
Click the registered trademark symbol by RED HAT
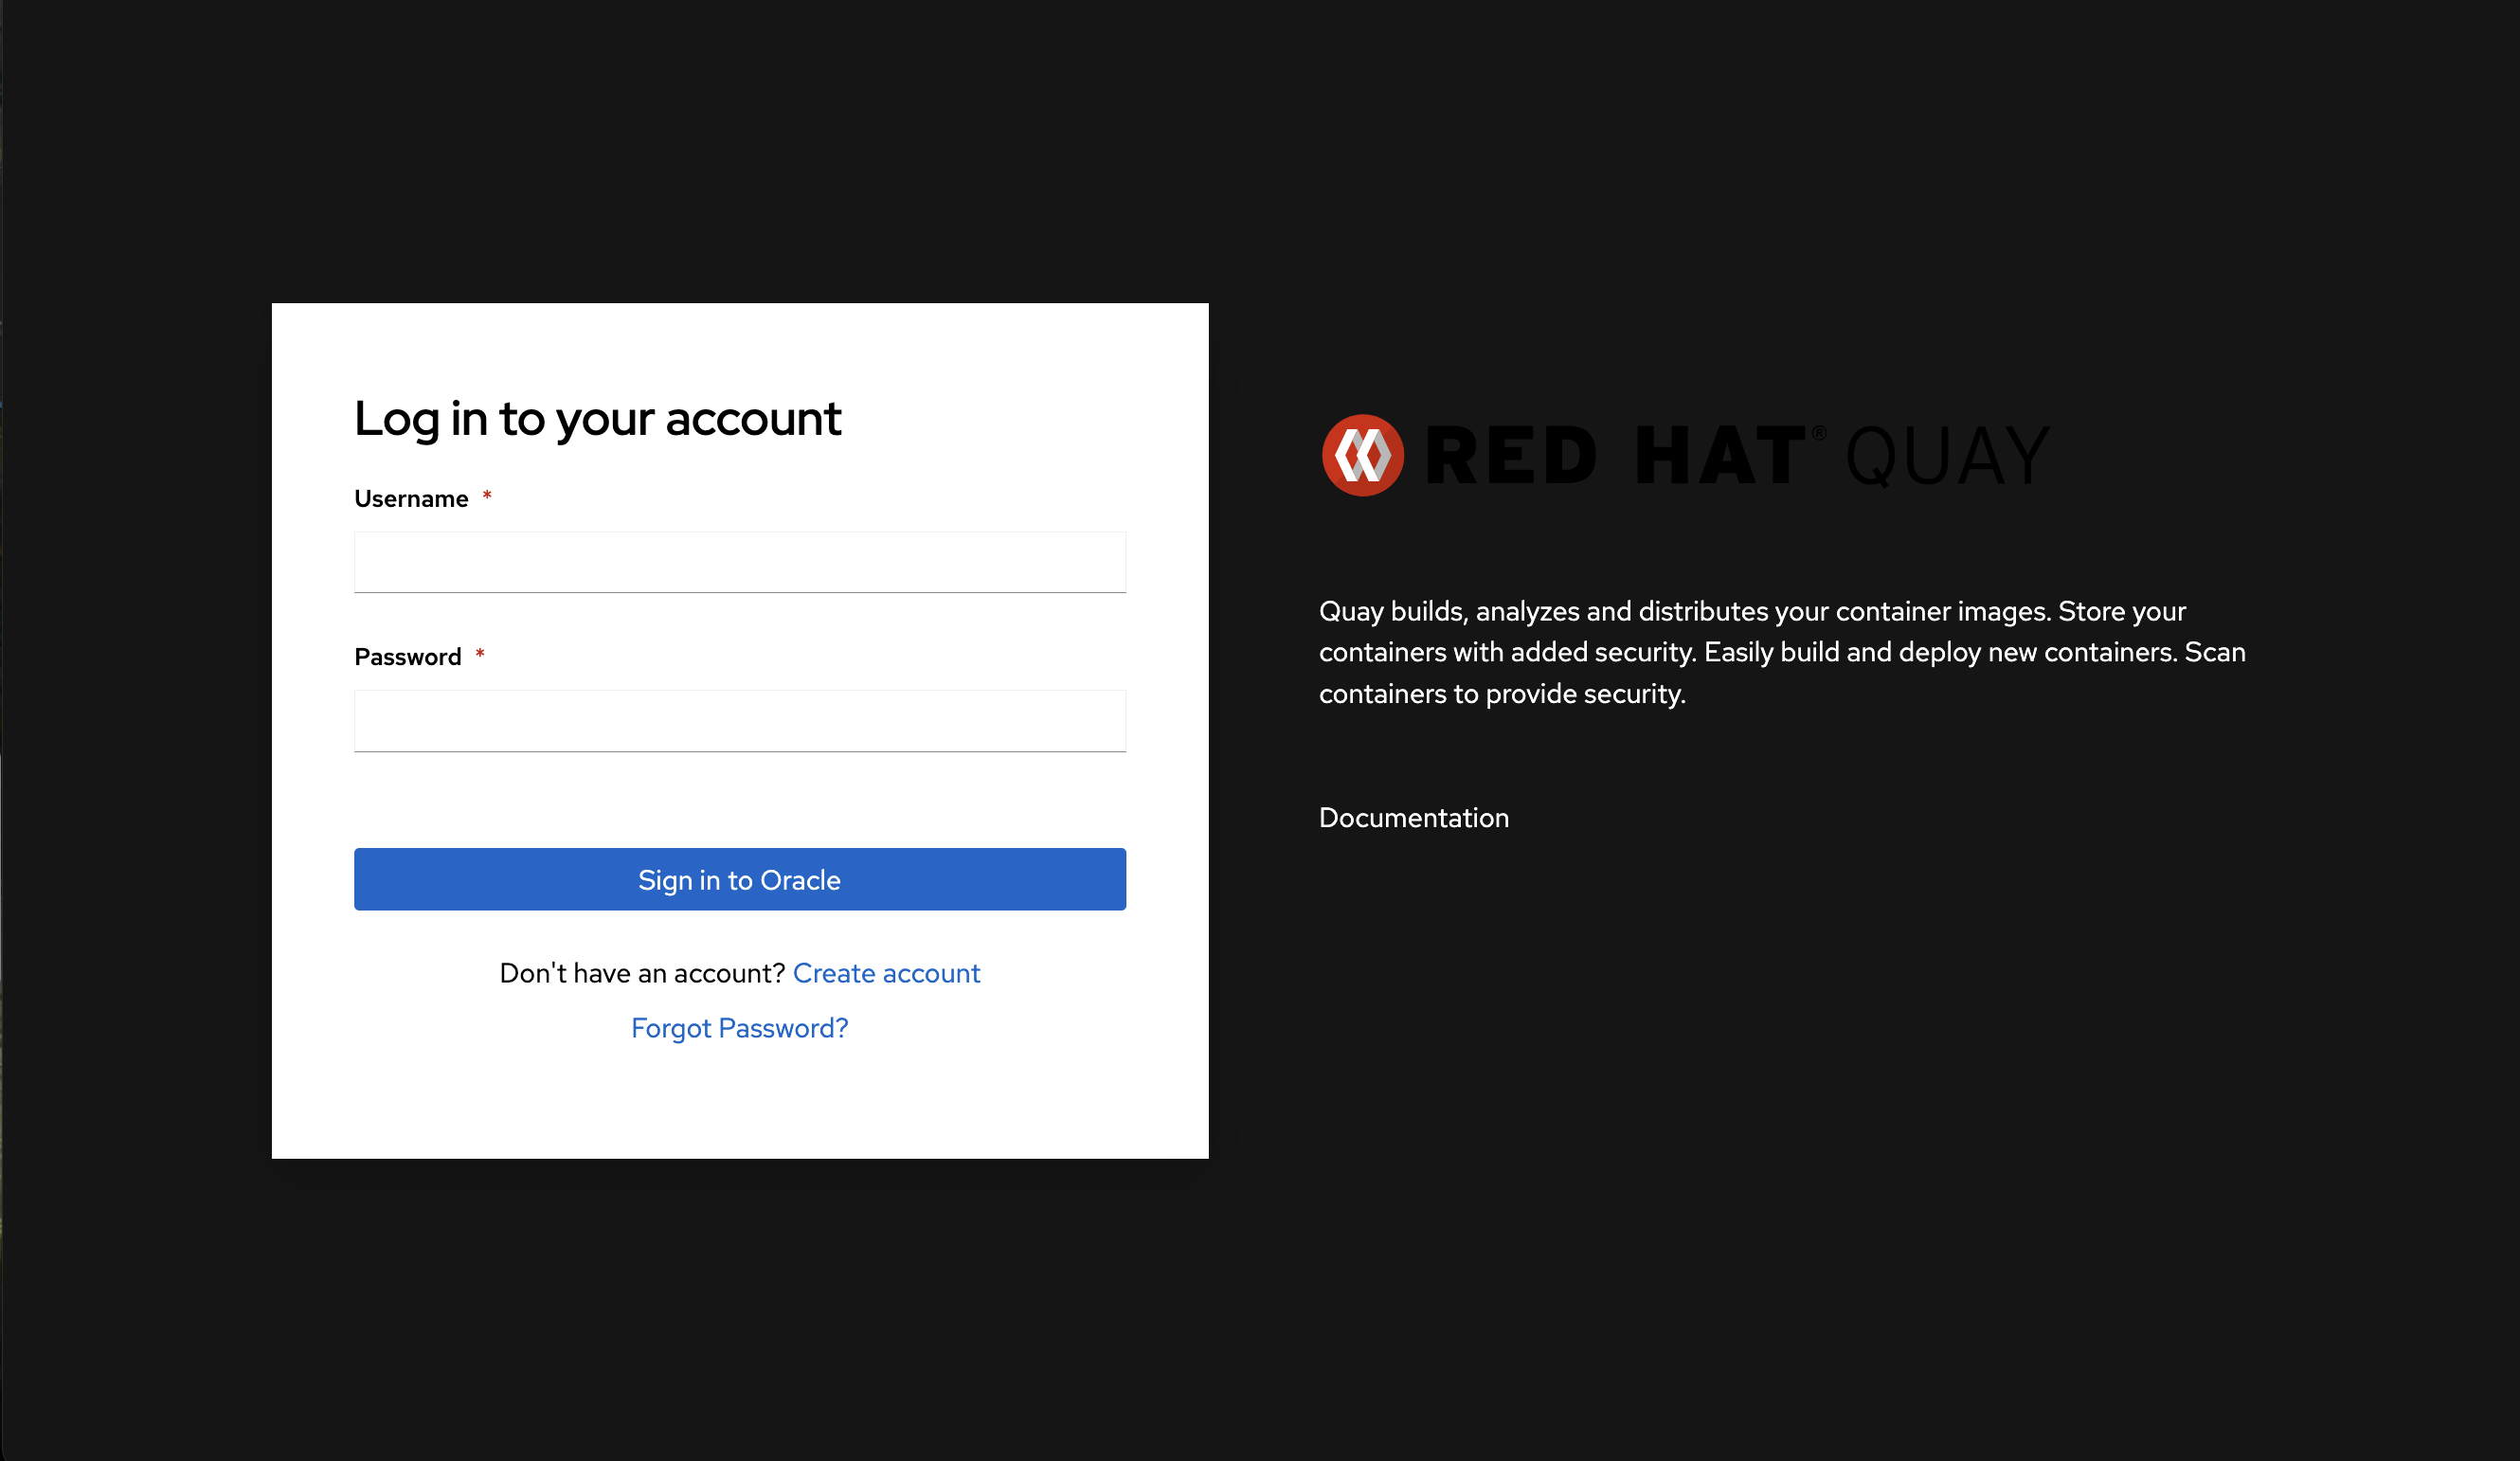coord(1819,433)
